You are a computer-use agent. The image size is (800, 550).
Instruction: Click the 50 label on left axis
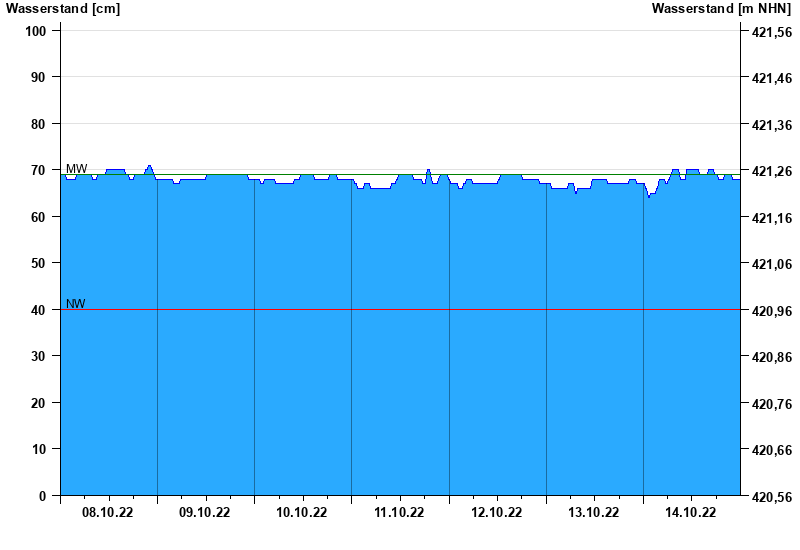point(39,263)
